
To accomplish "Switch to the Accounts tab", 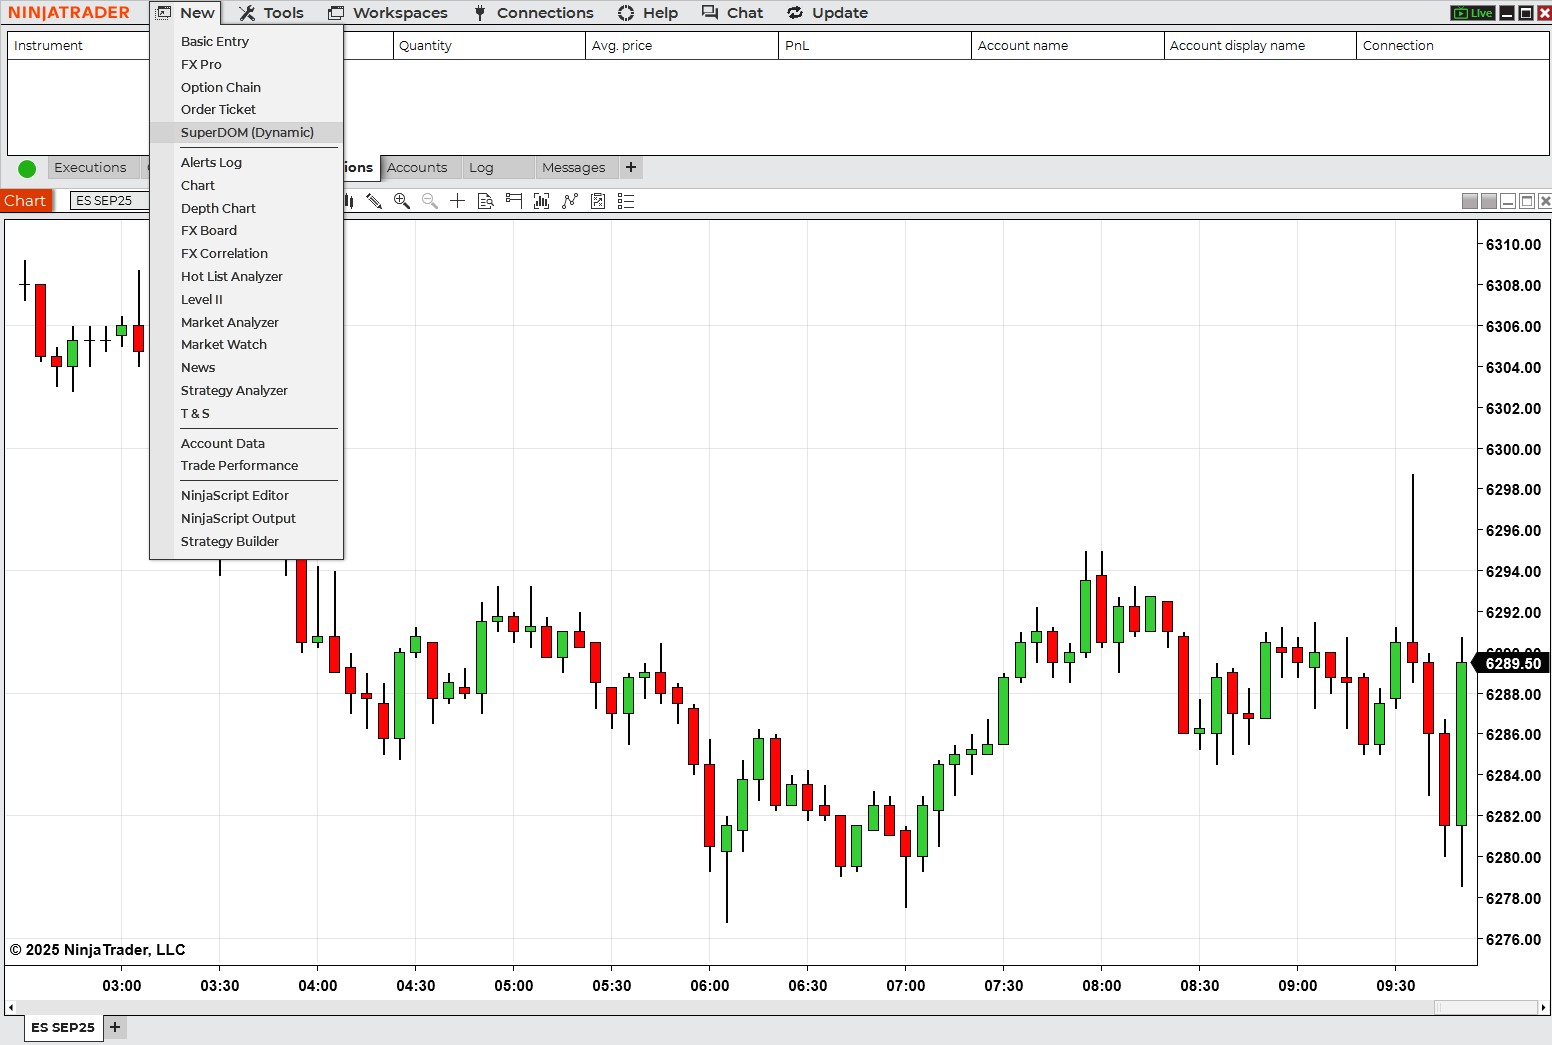I will (x=417, y=168).
